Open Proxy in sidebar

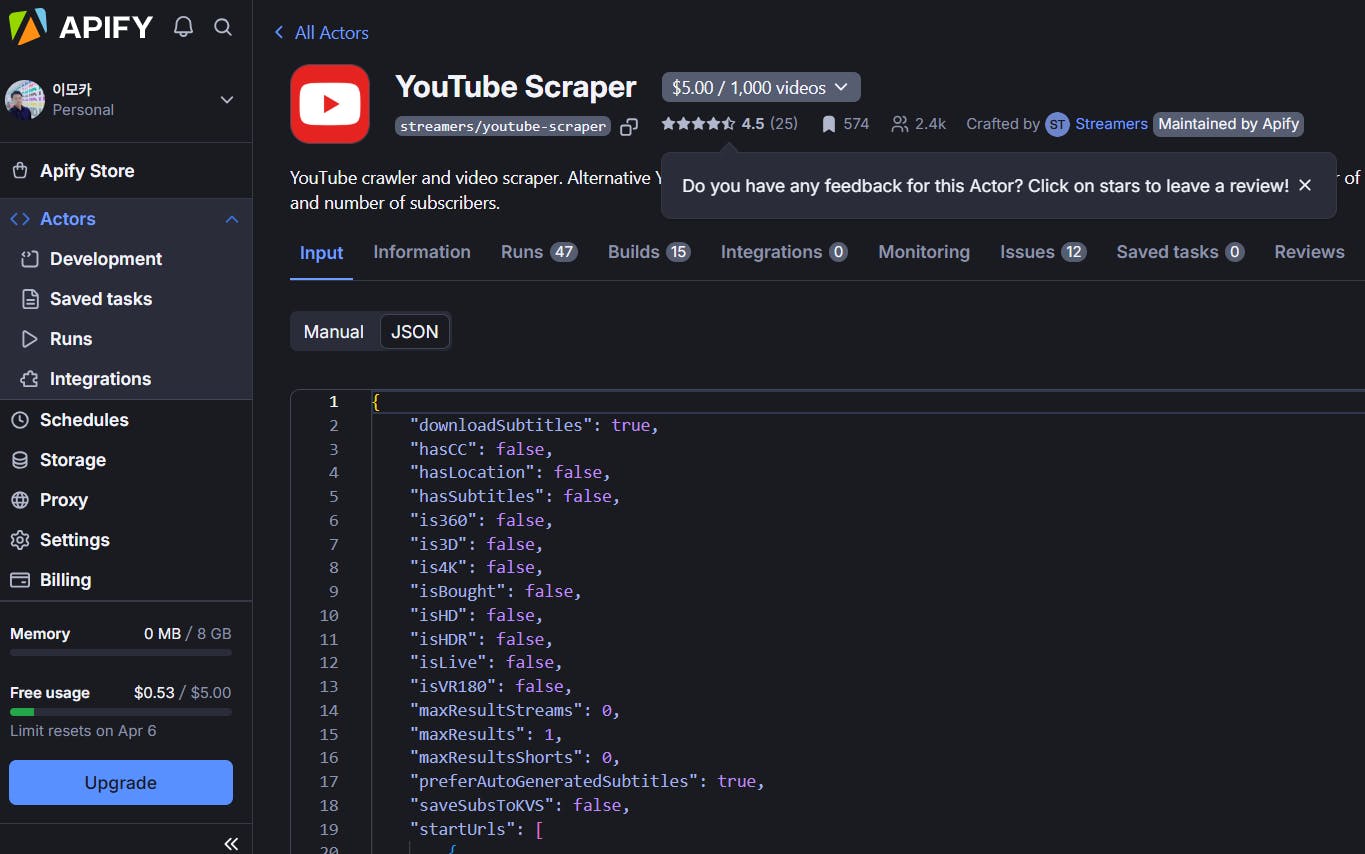coord(64,500)
